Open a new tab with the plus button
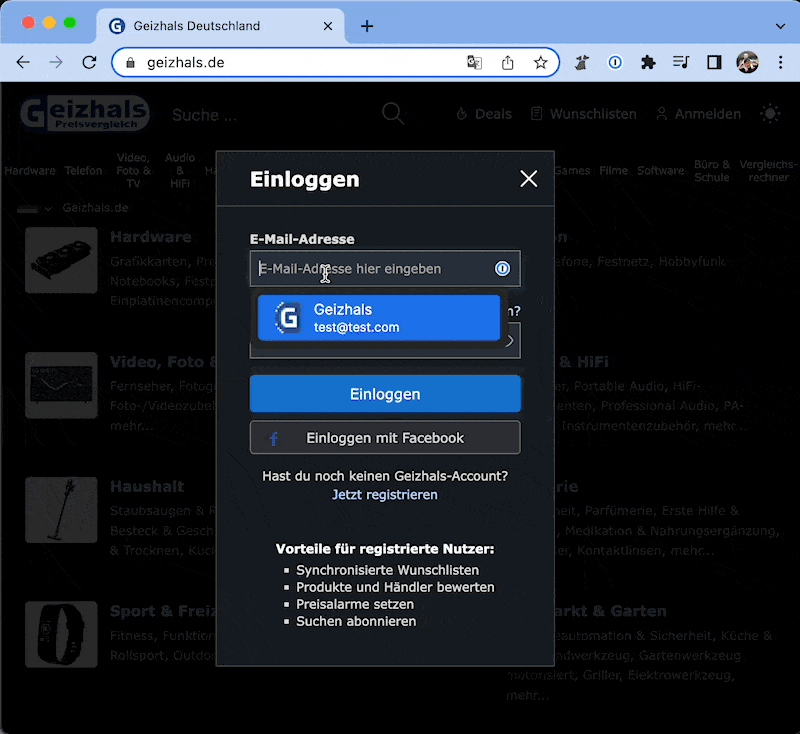 coord(367,26)
